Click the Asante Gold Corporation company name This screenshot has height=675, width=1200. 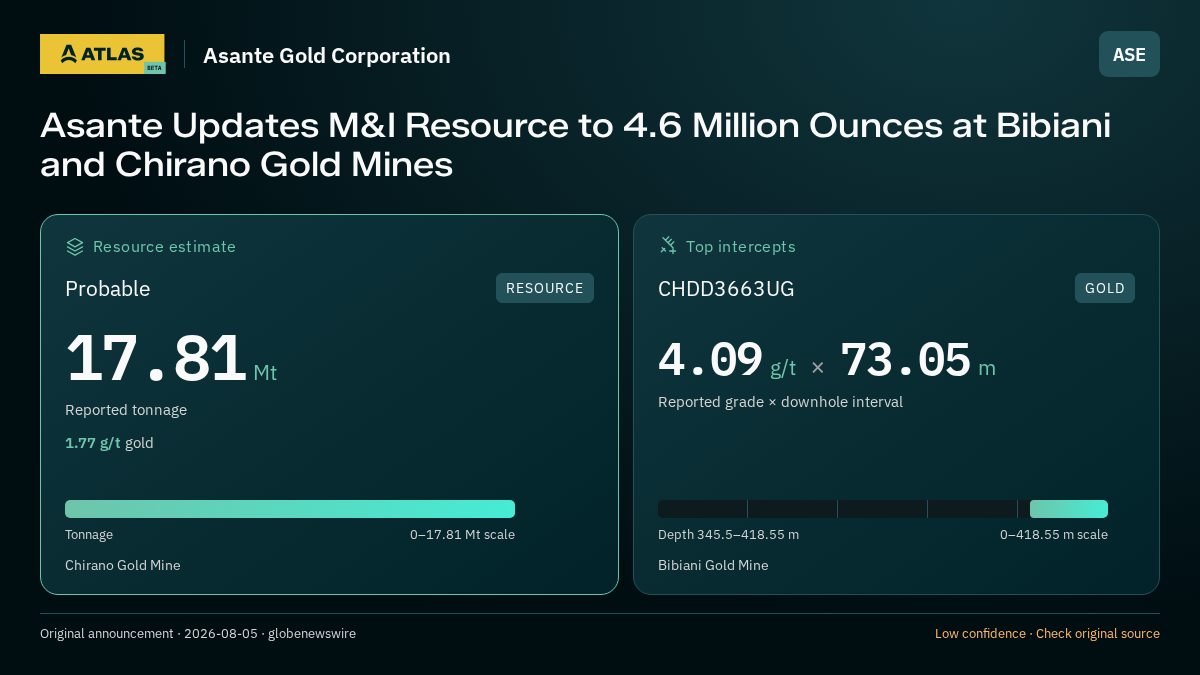point(327,55)
